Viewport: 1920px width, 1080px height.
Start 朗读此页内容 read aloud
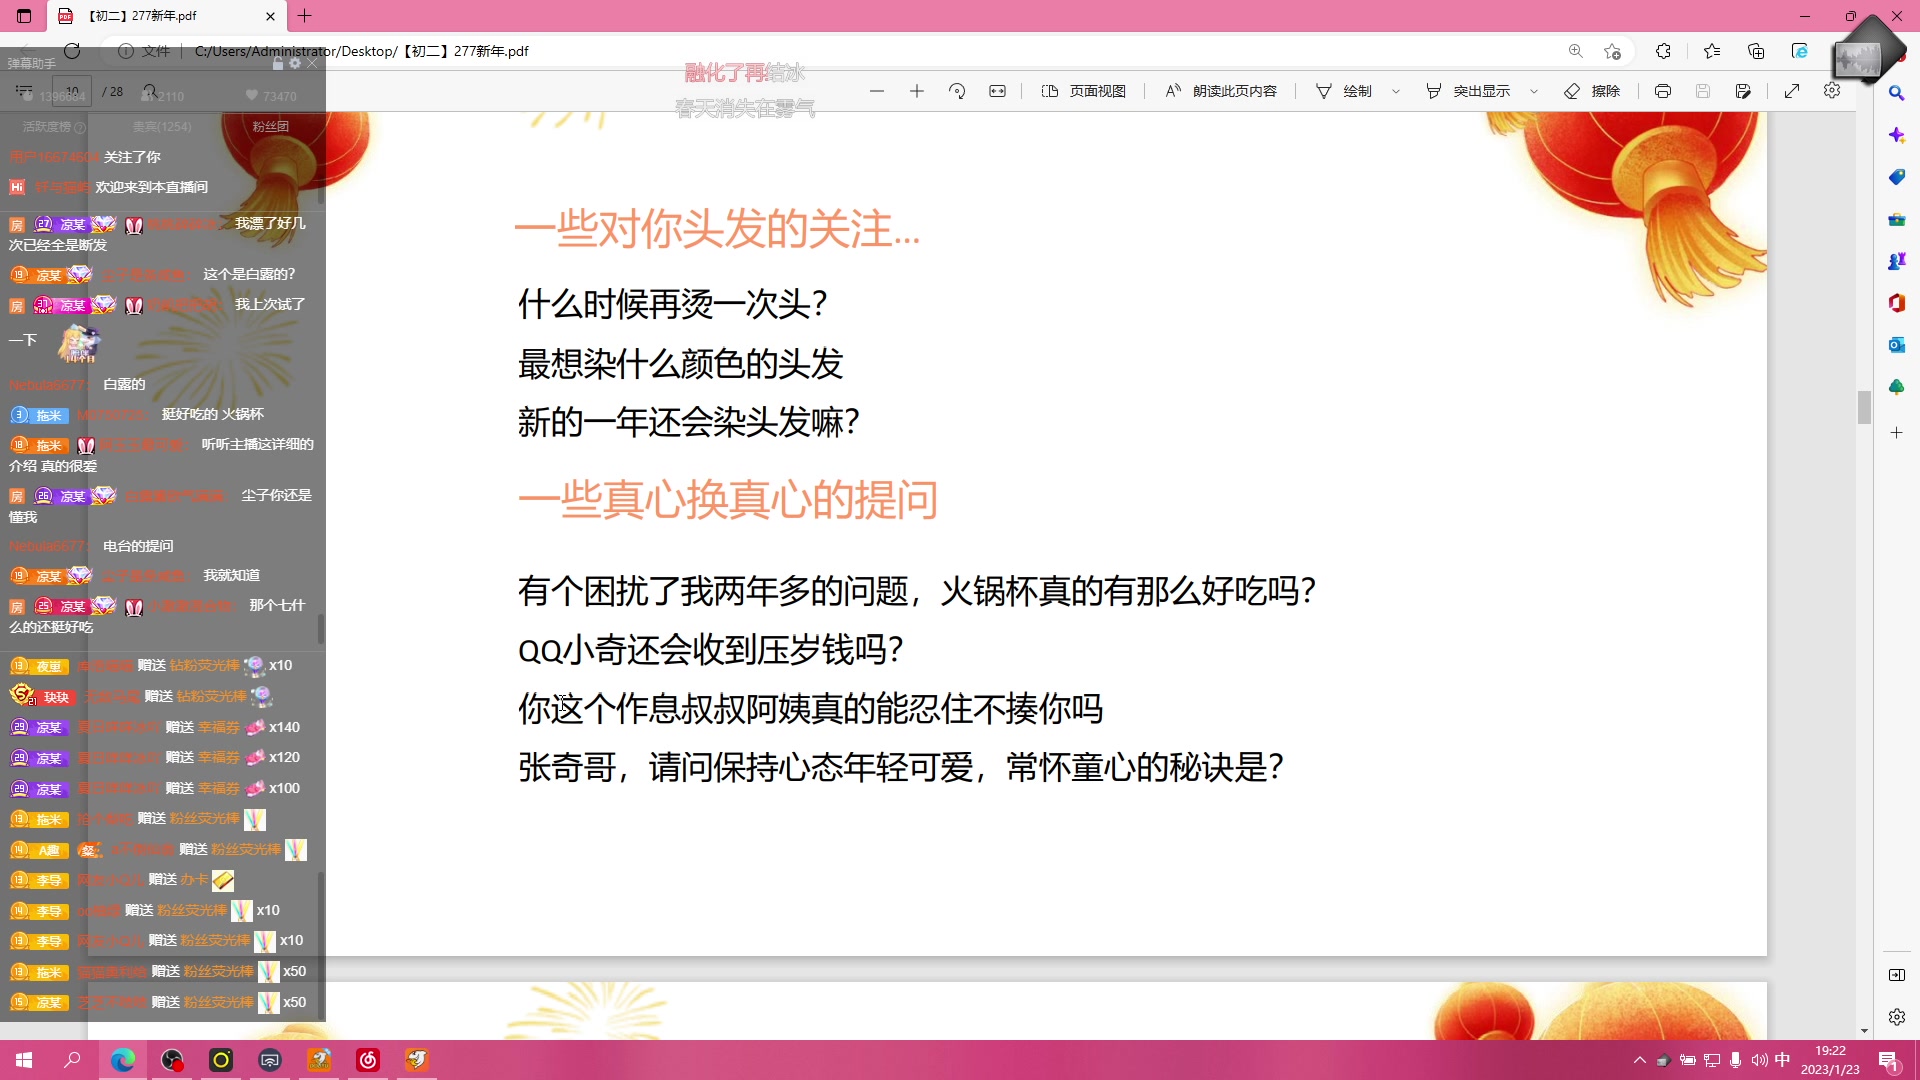(x=1221, y=91)
